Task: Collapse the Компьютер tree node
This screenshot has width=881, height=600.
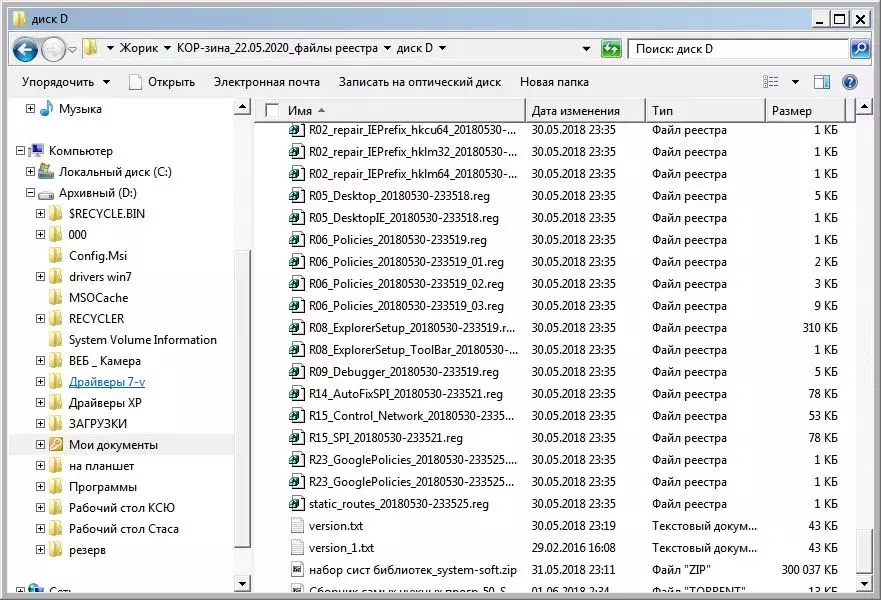Action: click(x=20, y=151)
